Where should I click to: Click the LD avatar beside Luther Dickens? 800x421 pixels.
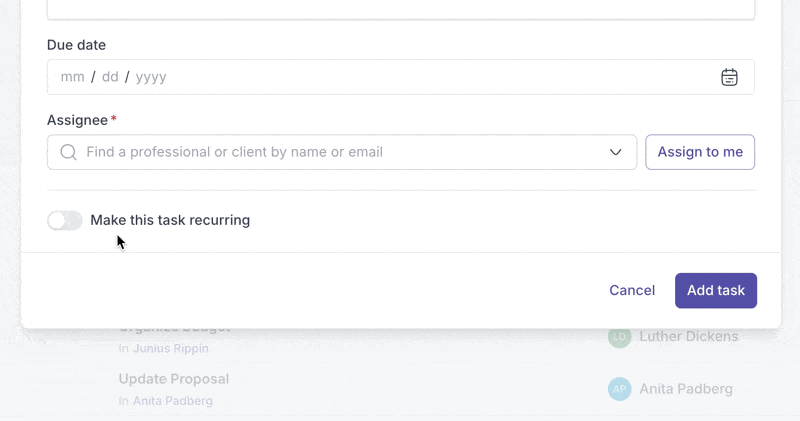619,337
